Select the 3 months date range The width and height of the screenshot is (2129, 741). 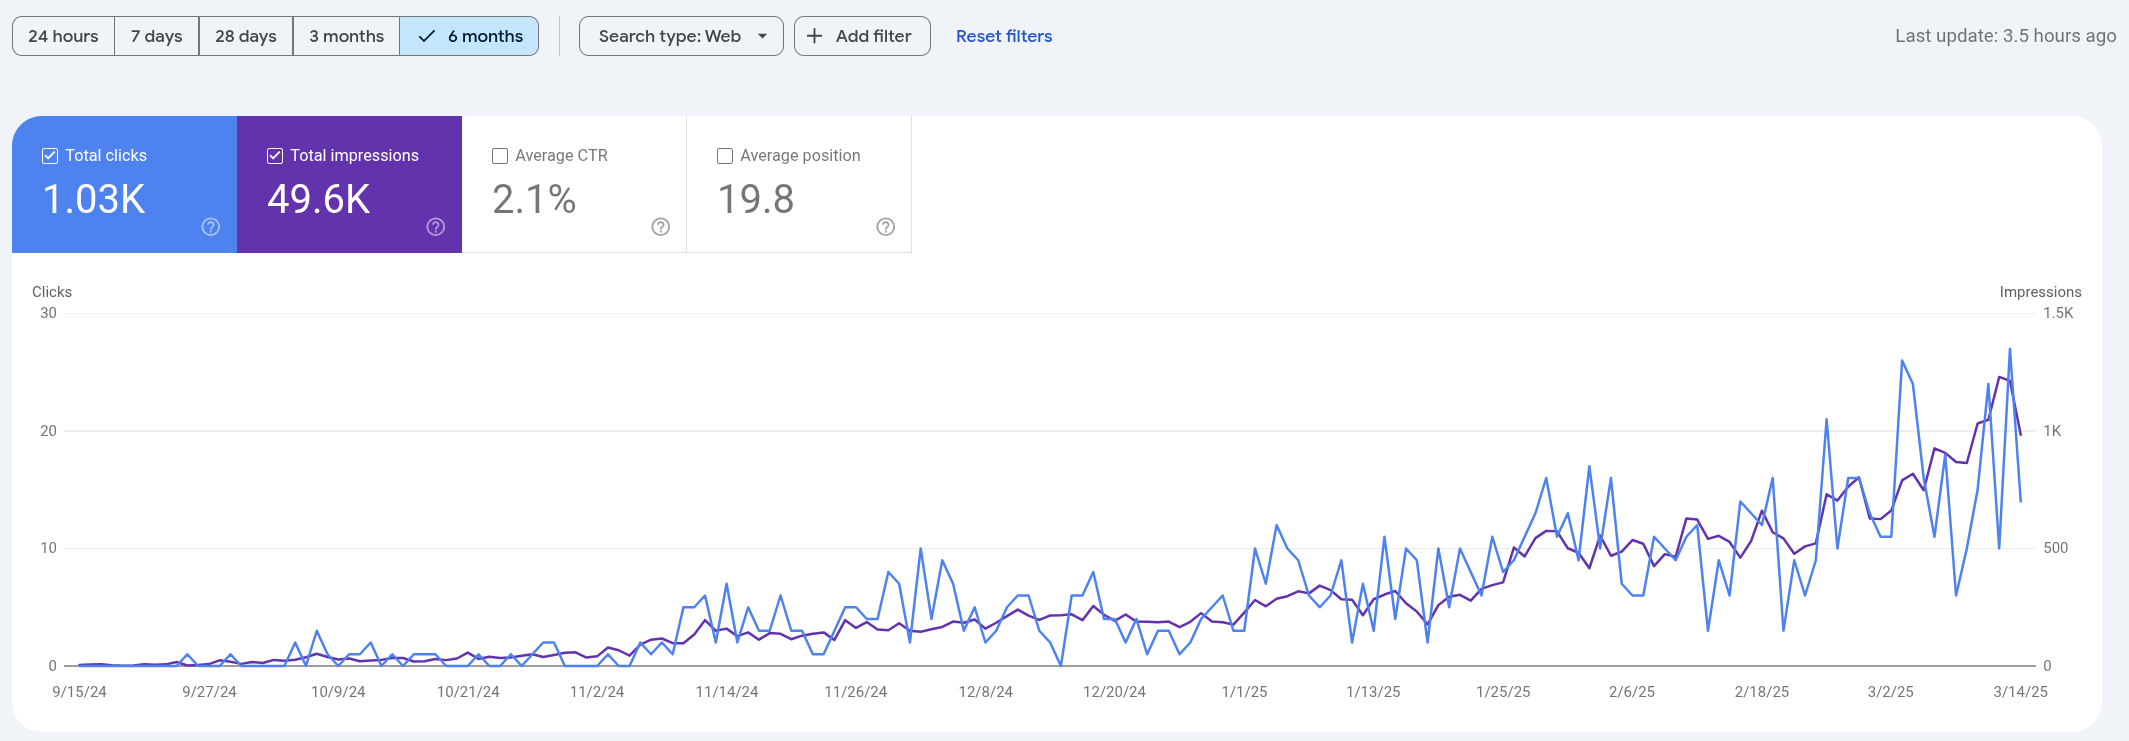(x=346, y=36)
